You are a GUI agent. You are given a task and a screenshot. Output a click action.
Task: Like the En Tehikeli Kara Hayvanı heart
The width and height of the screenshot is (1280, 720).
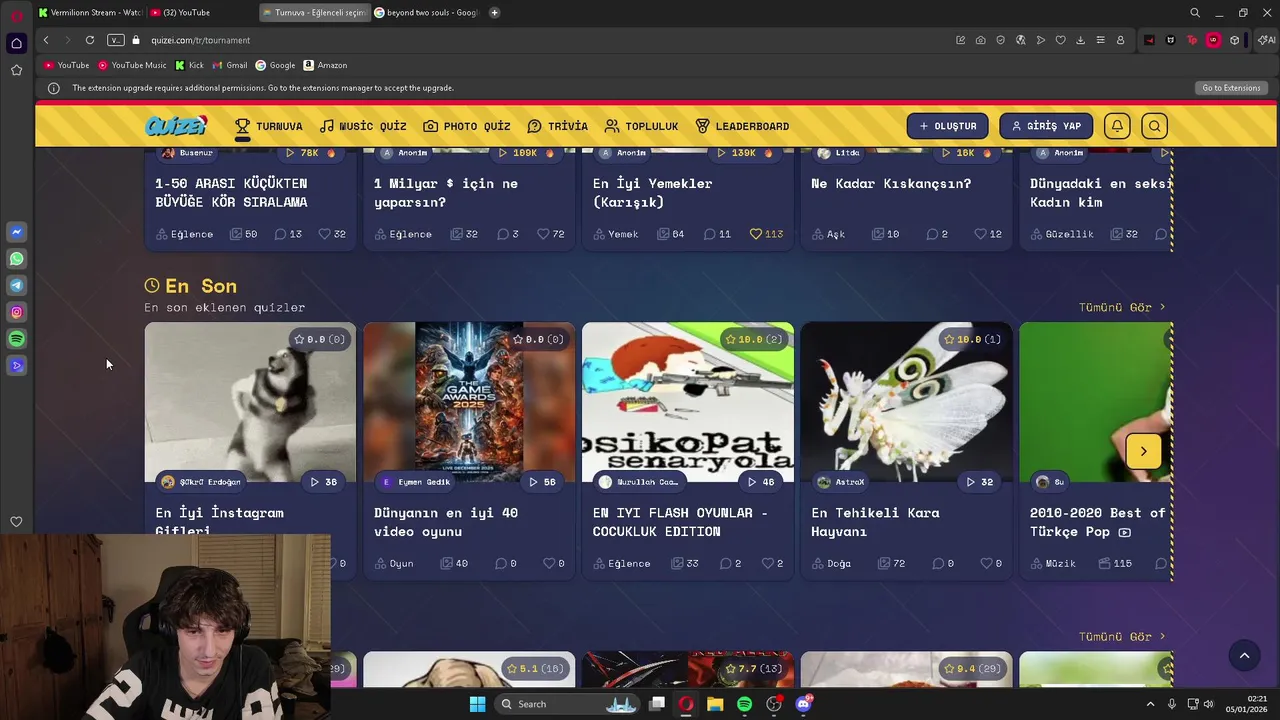coord(986,563)
